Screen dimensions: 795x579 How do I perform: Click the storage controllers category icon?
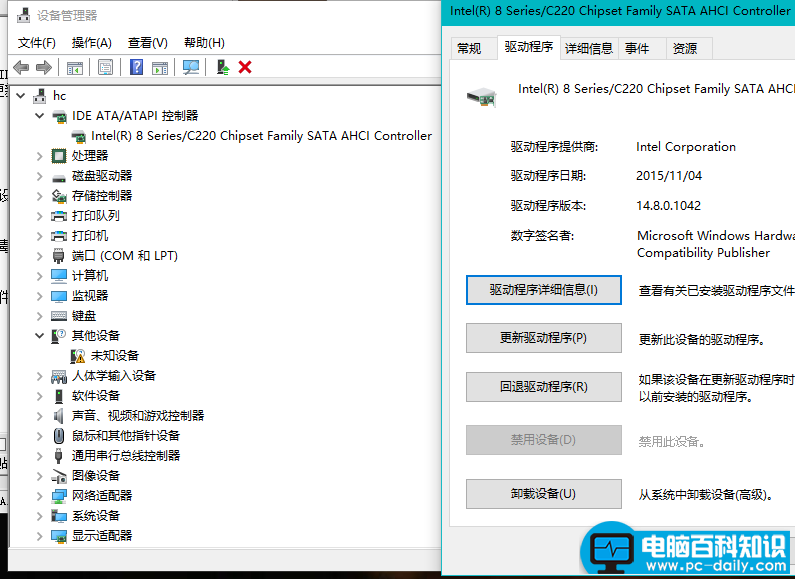coord(59,196)
